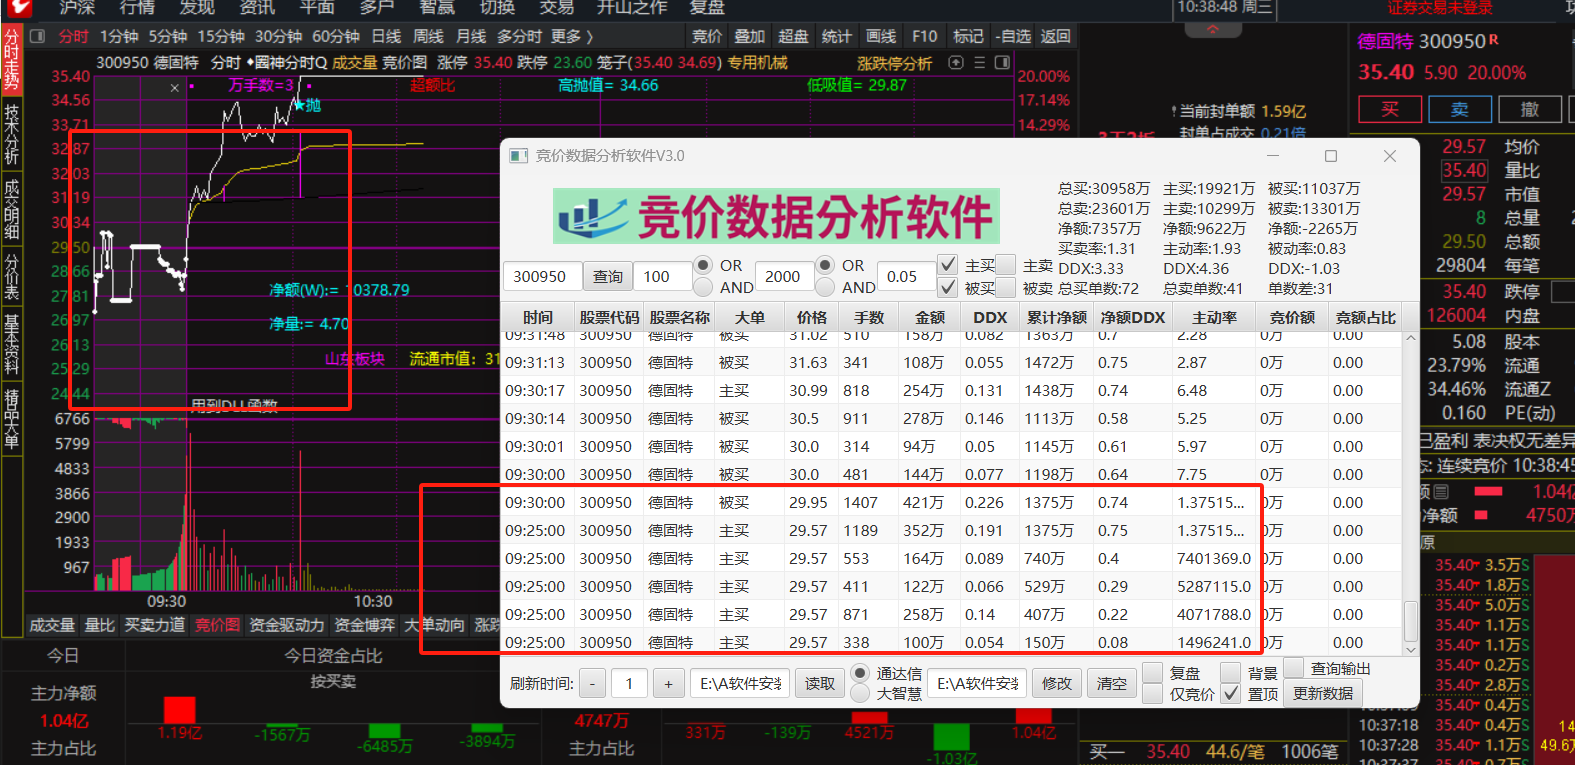
Task: Enable the 被卖 checkbox
Action: click(1006, 288)
